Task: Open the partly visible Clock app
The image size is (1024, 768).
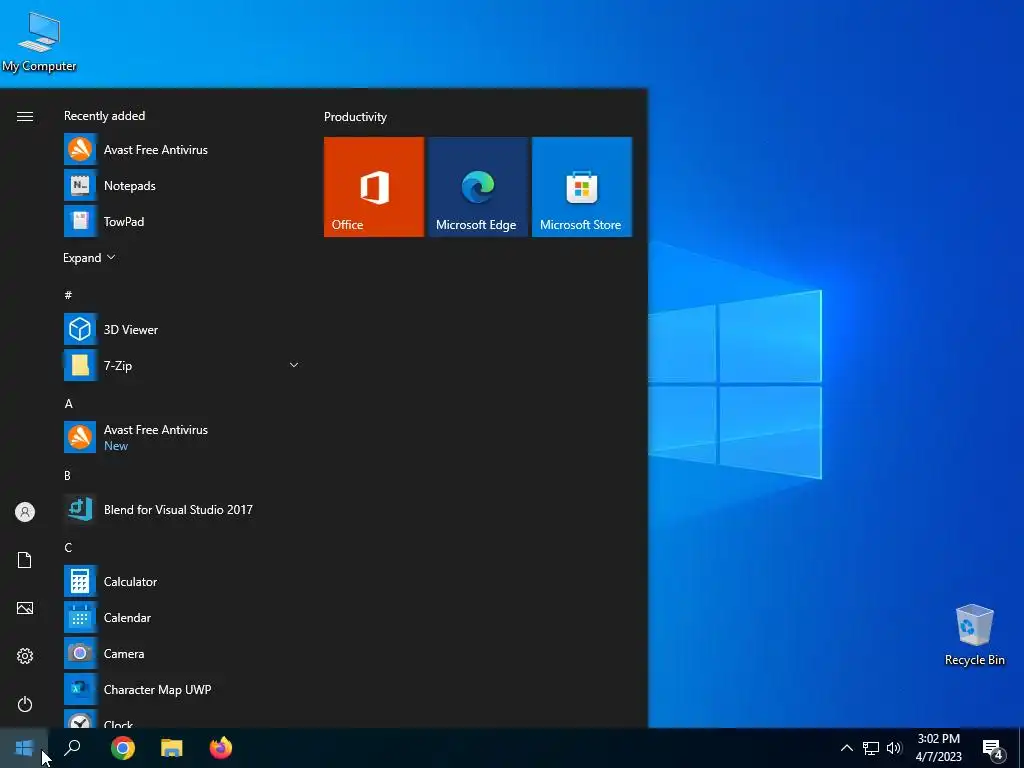Action: pos(181,718)
